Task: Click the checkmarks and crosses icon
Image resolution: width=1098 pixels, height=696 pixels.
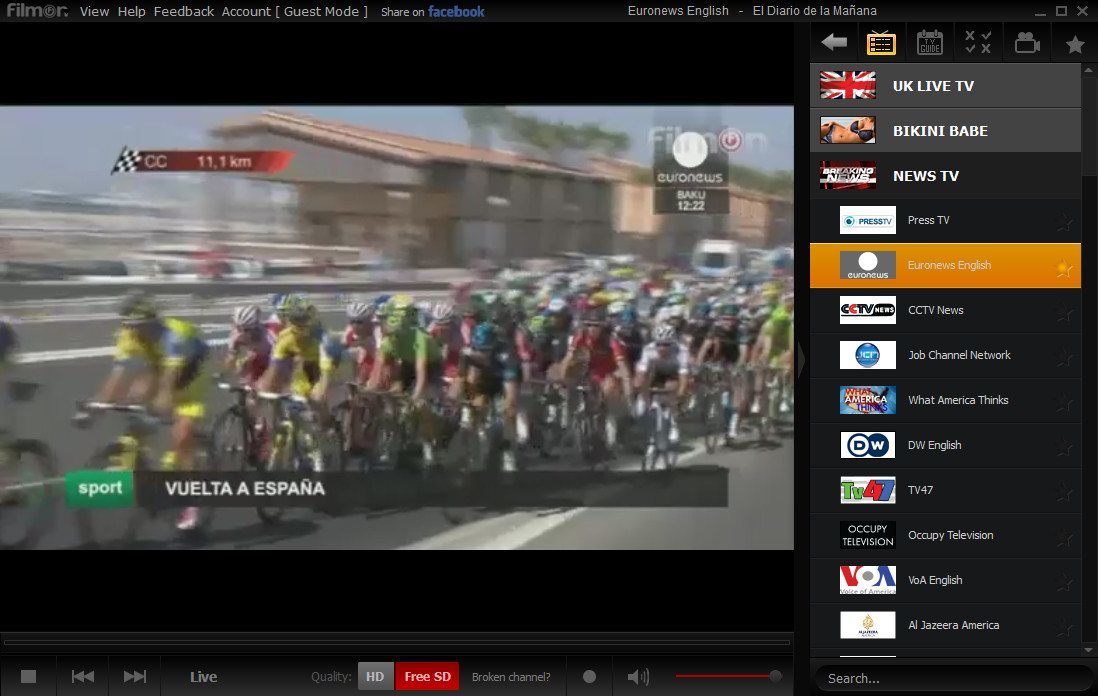Action: coord(977,43)
